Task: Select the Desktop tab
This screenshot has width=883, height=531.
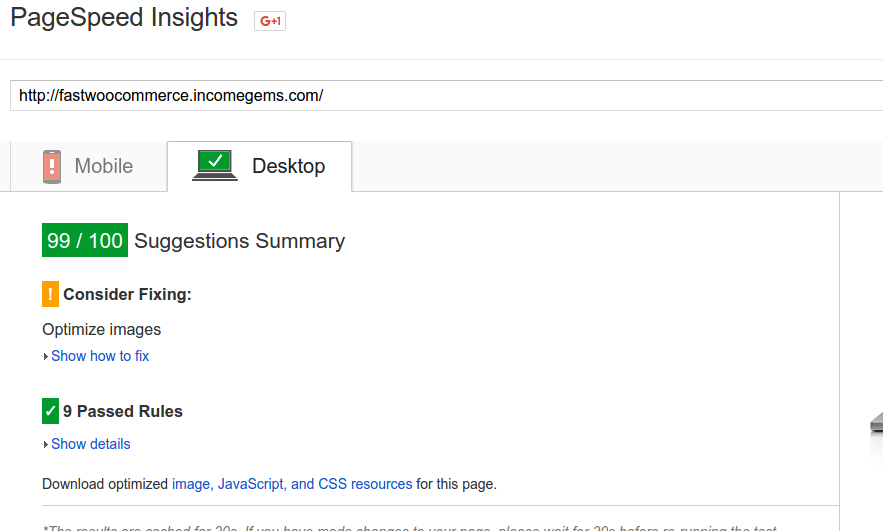Action: point(260,167)
